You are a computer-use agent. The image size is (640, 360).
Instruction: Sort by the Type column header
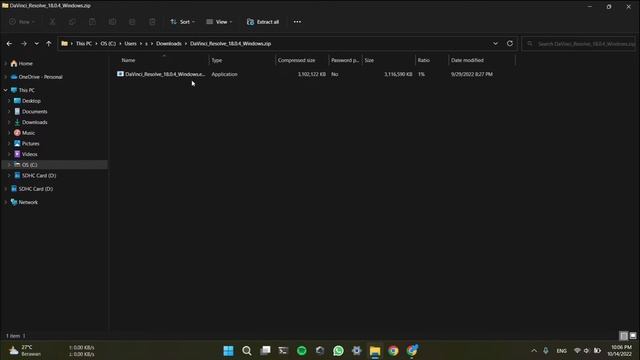[217, 60]
